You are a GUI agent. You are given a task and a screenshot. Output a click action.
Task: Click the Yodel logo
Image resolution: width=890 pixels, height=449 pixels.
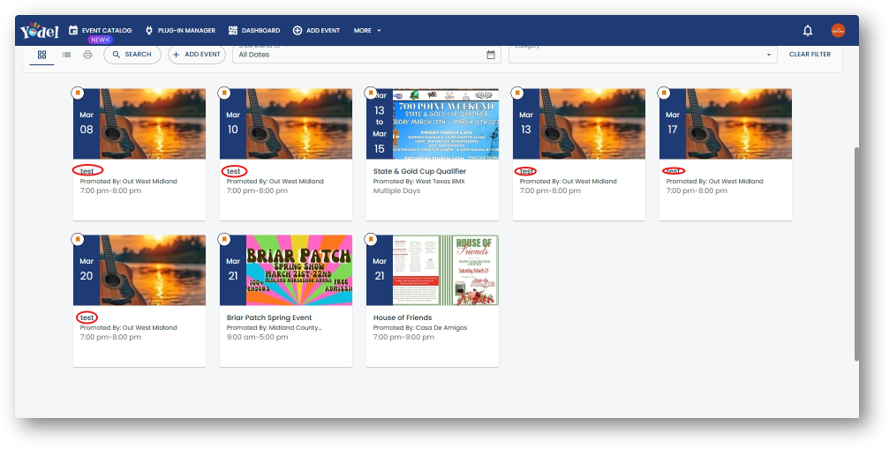tap(39, 31)
